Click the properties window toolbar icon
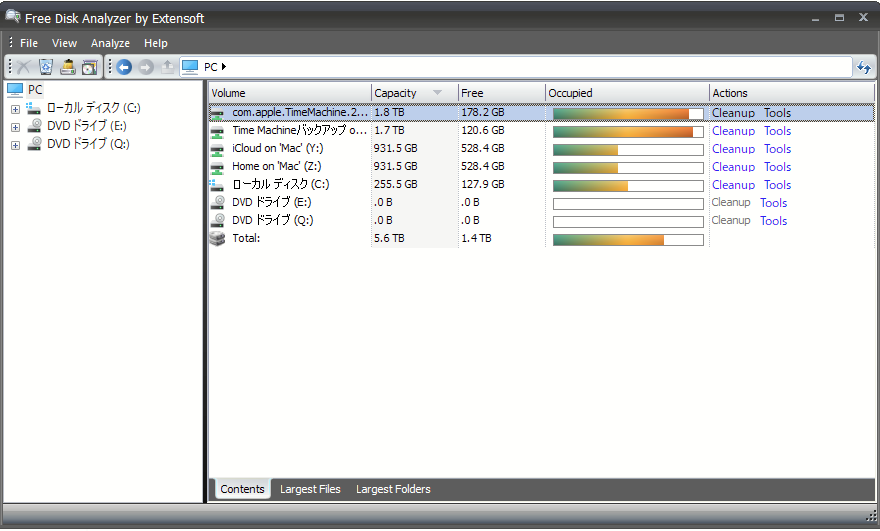This screenshot has width=880, height=531. 90,67
